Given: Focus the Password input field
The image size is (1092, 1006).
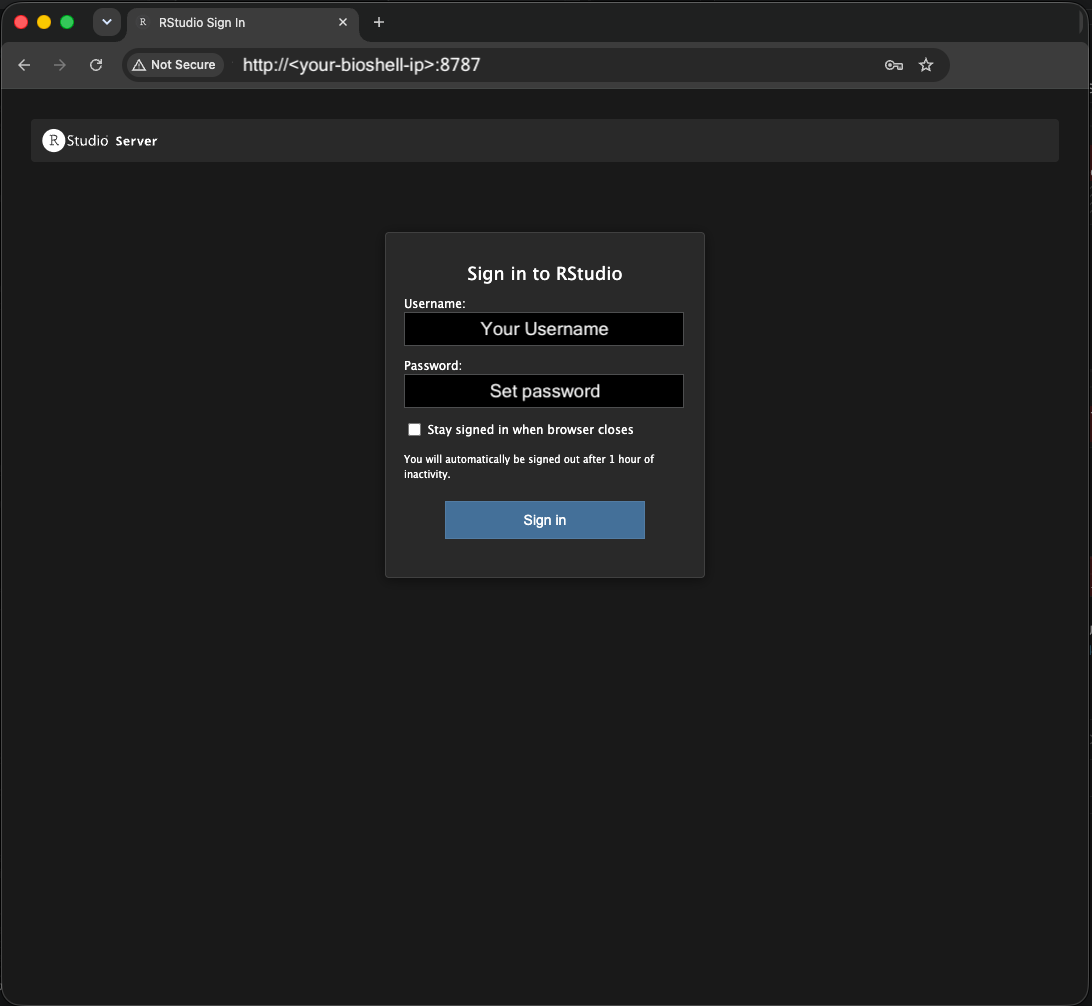Looking at the screenshot, I should coord(544,391).
